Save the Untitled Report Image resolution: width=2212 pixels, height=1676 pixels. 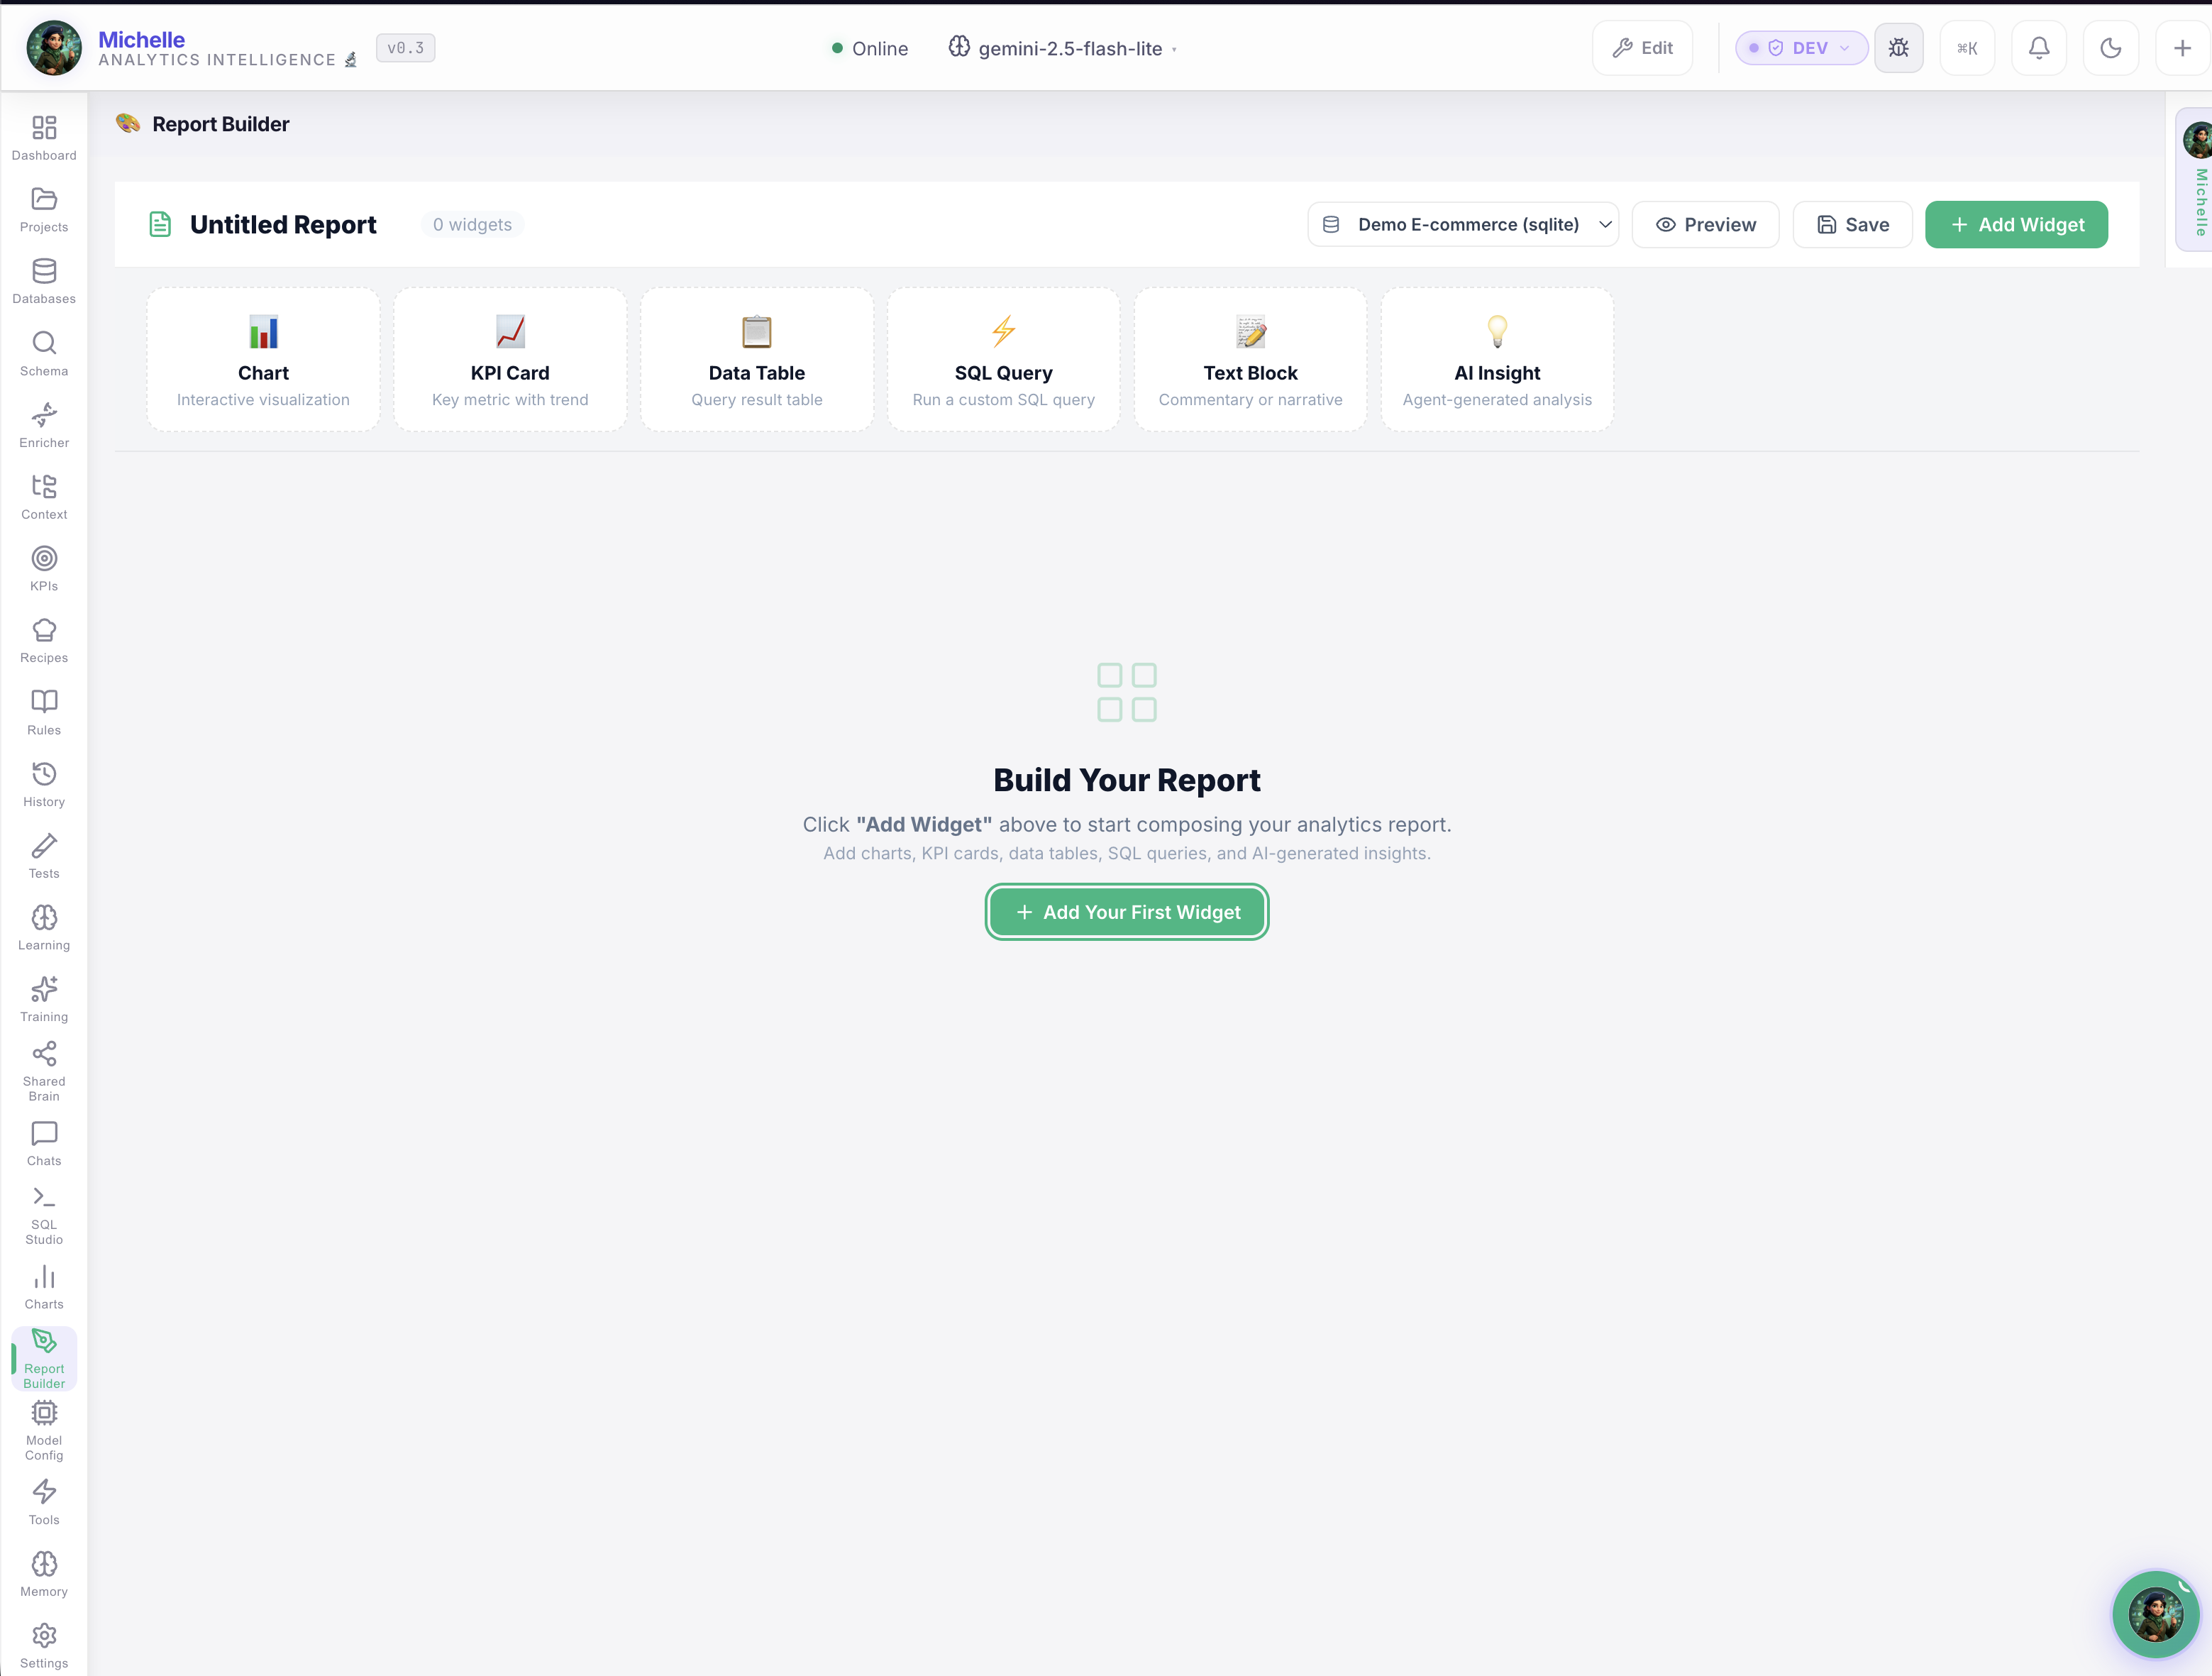pyautogui.click(x=1852, y=224)
